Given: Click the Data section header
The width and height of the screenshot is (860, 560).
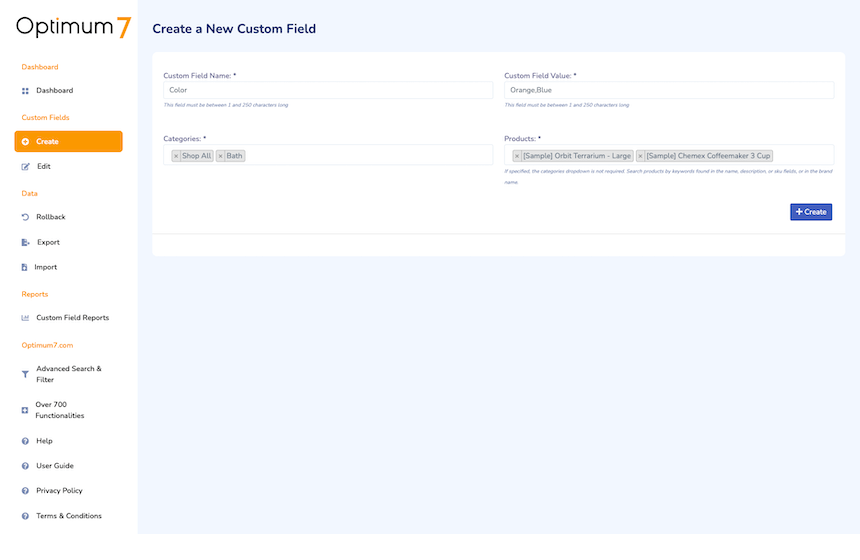Looking at the screenshot, I should coord(30,194).
